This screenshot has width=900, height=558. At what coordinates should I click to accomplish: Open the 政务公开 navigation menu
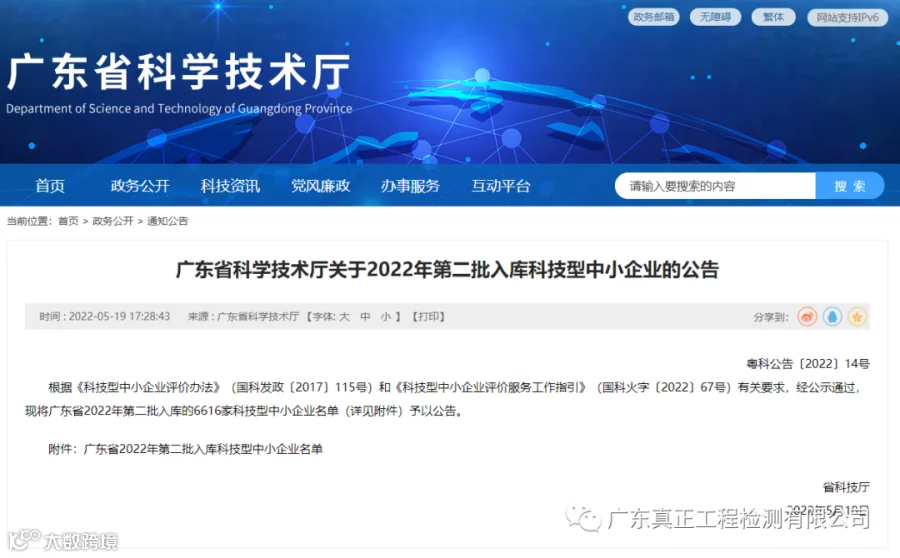pyautogui.click(x=140, y=186)
